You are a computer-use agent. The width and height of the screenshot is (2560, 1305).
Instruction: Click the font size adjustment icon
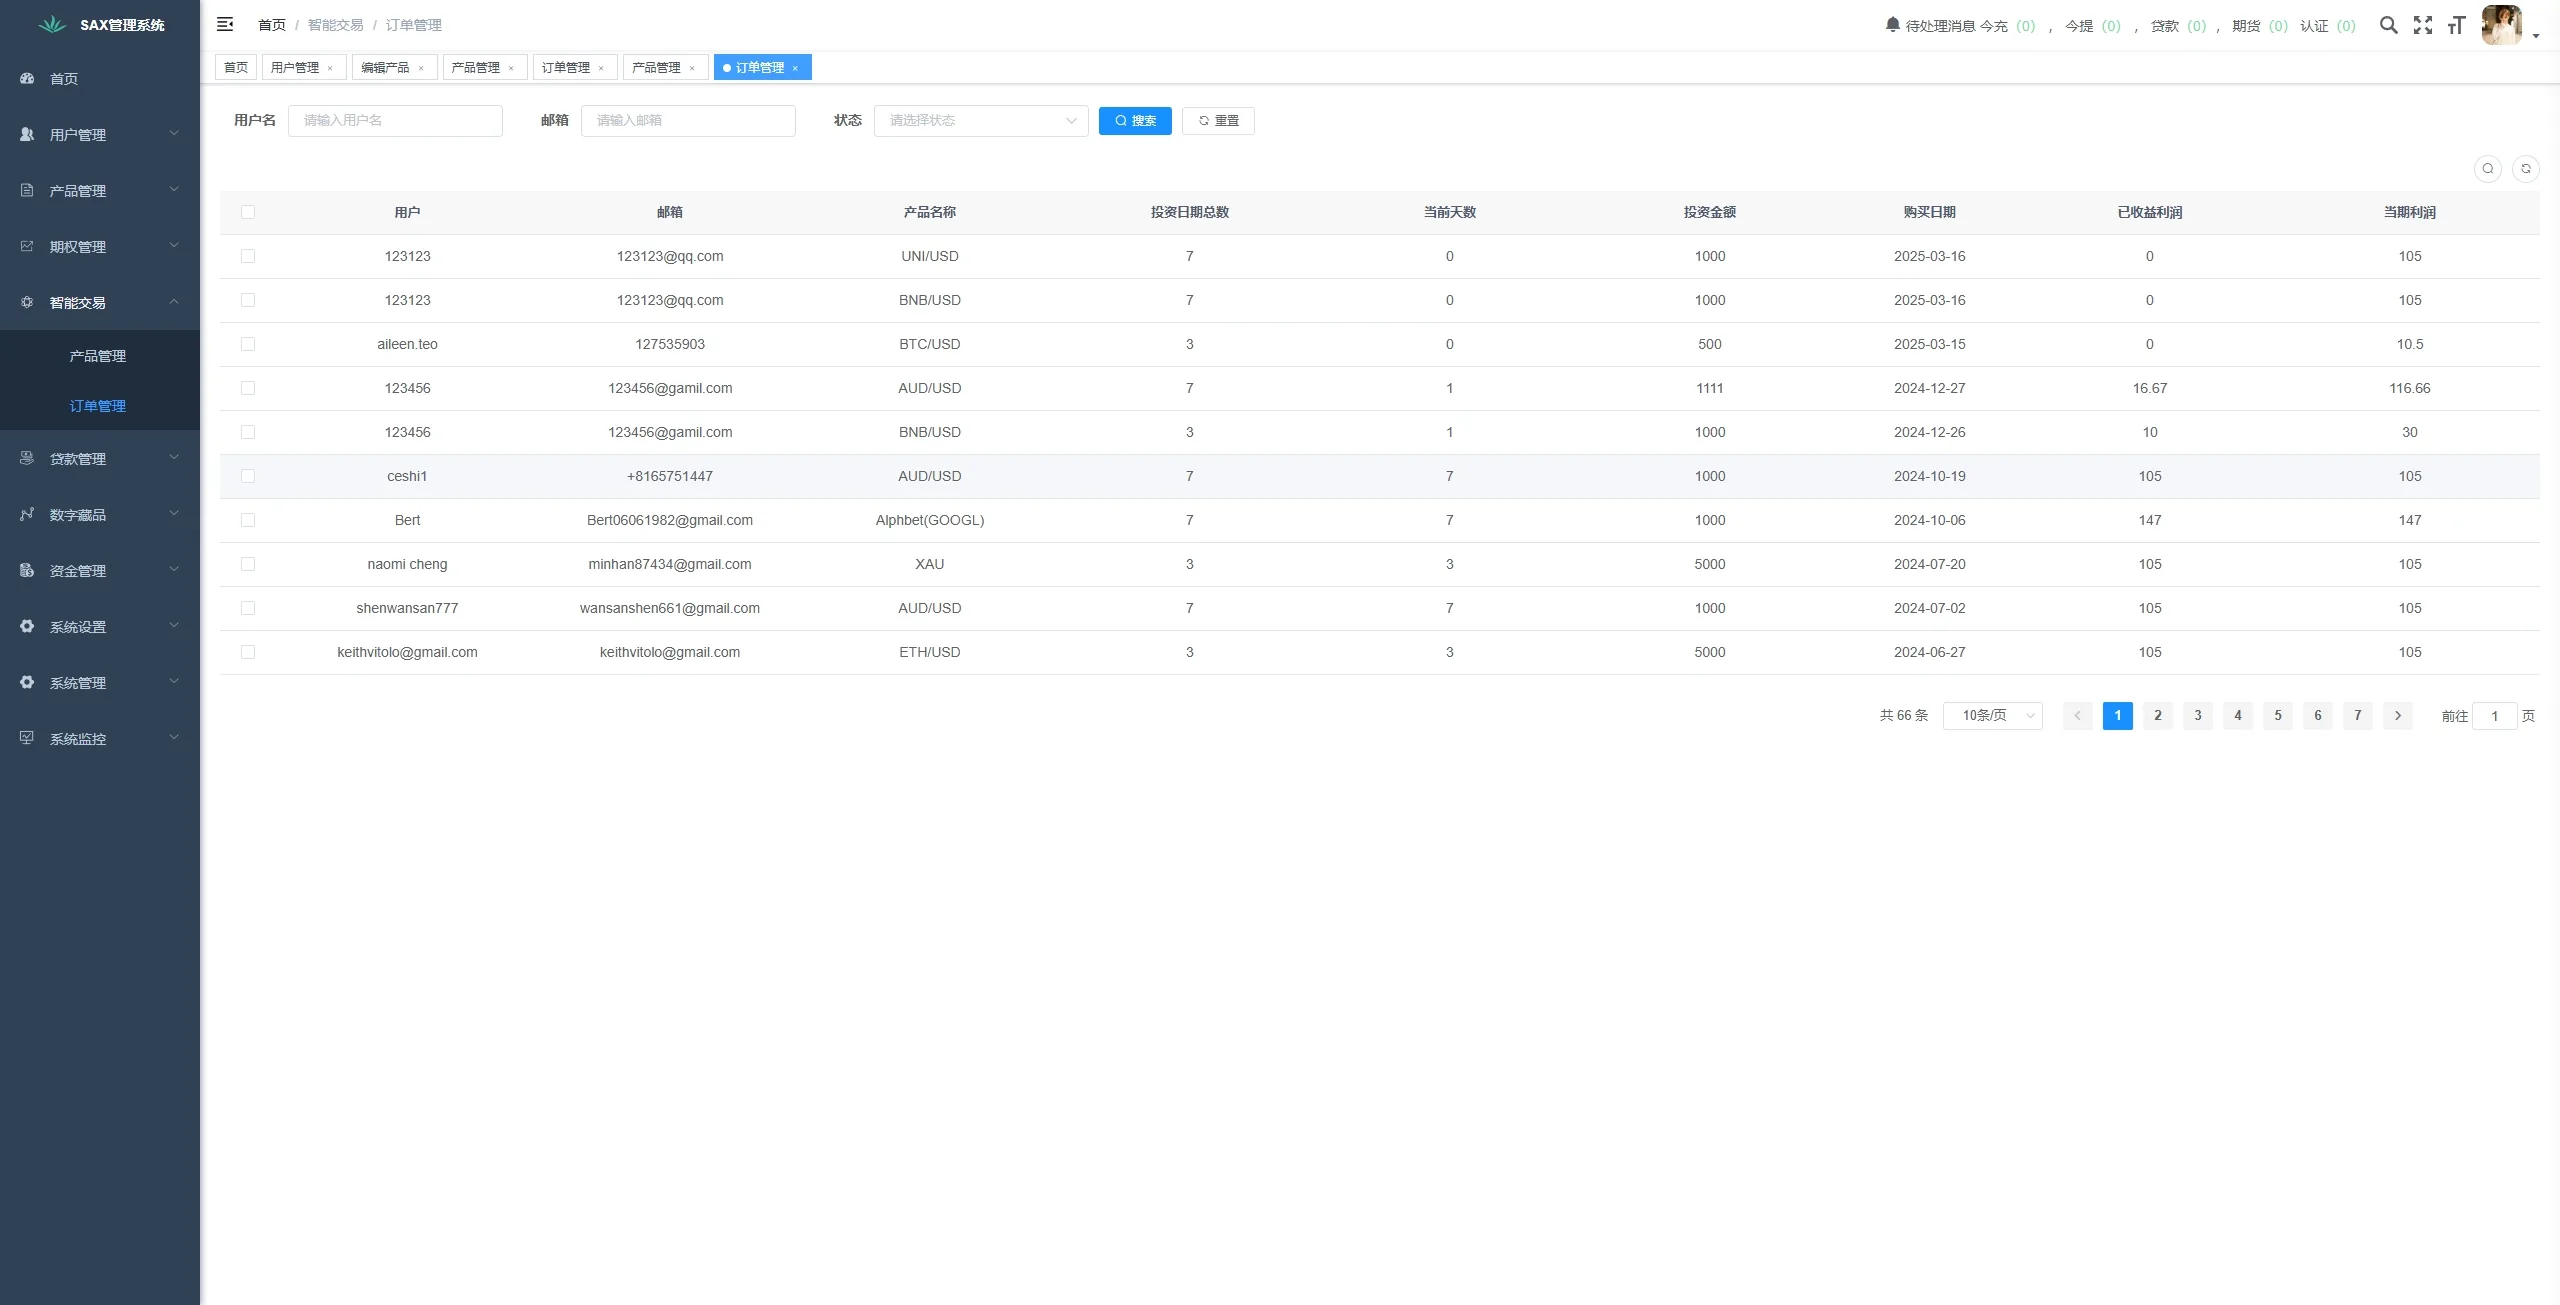[2456, 25]
